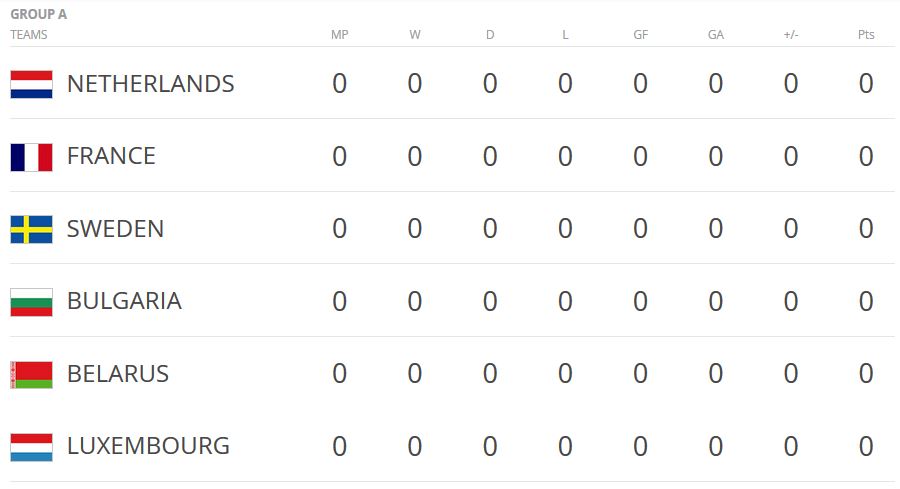The width and height of the screenshot is (900, 489).
Task: Click the Bulgaria flag icon
Action: pyautogui.click(x=31, y=302)
